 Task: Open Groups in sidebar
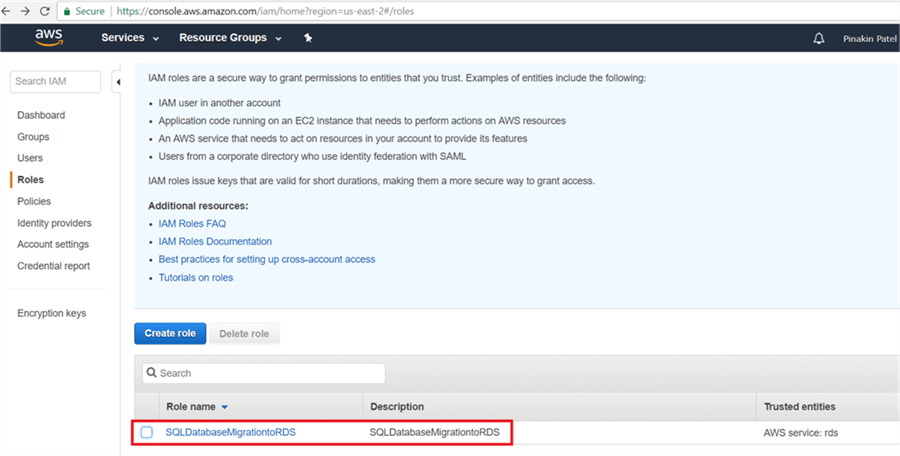pos(33,137)
